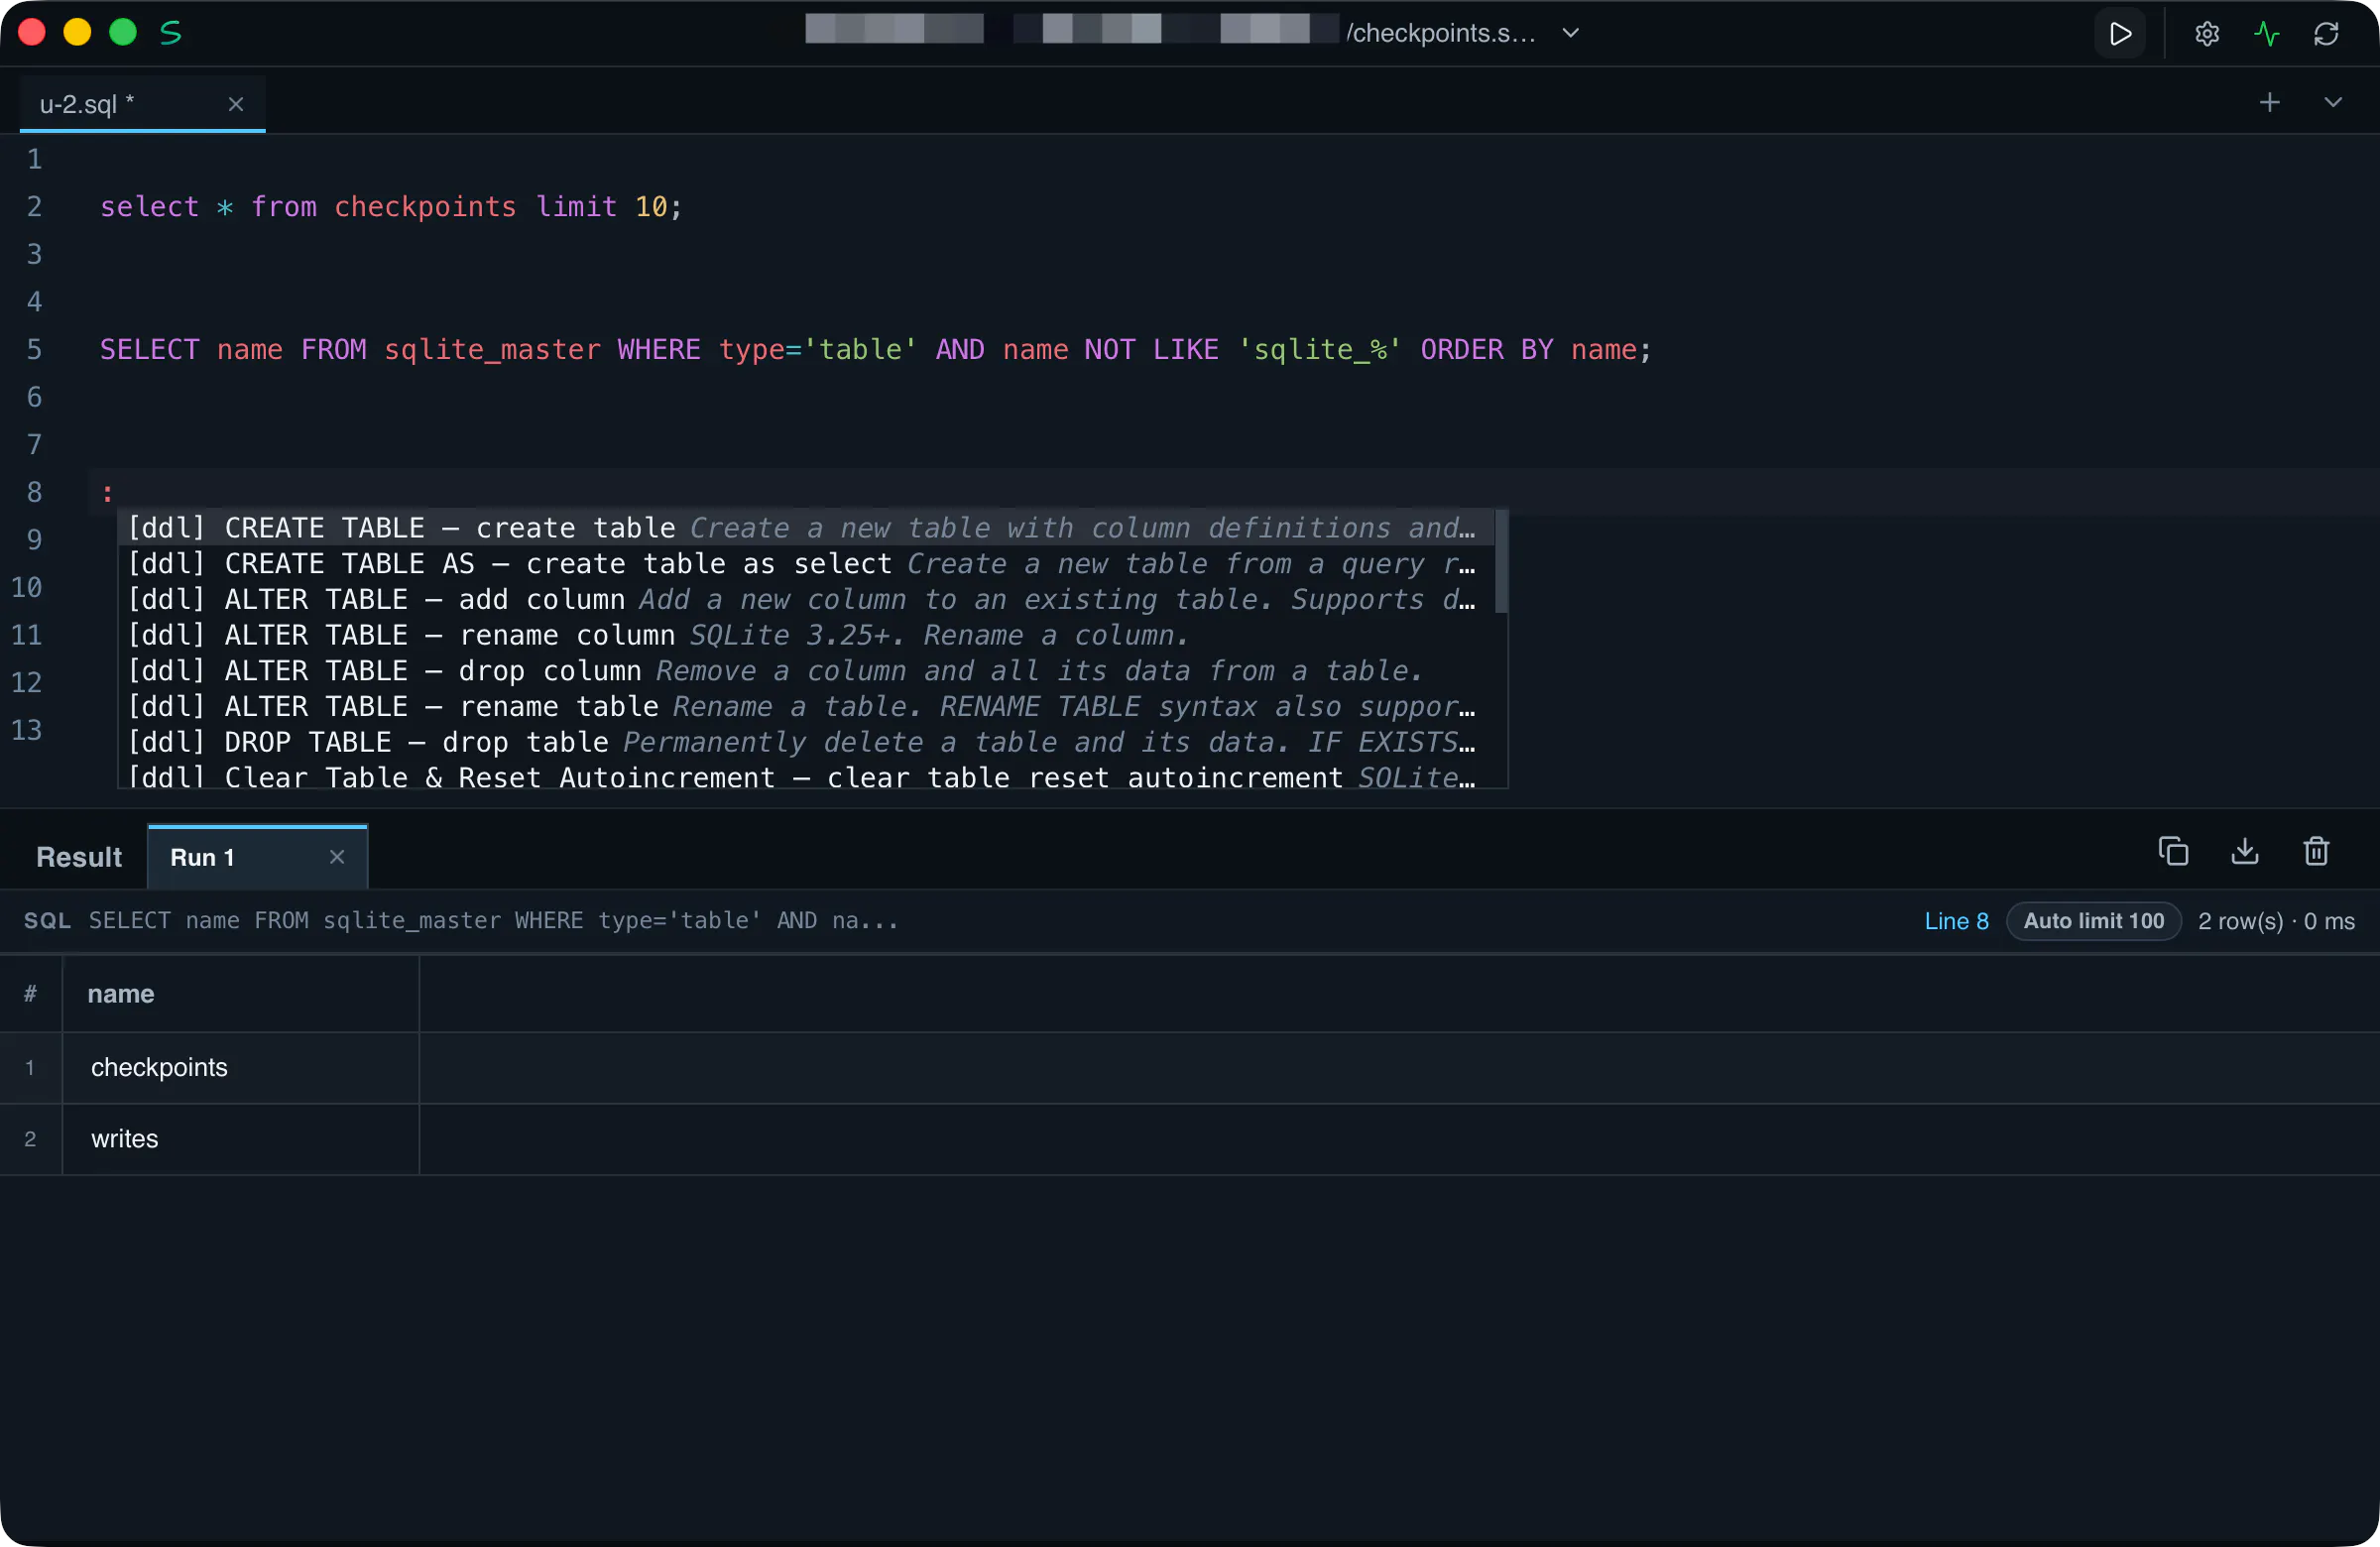The height and width of the screenshot is (1547, 2380).
Task: Click line number 10 in gutter
Action: (27, 587)
